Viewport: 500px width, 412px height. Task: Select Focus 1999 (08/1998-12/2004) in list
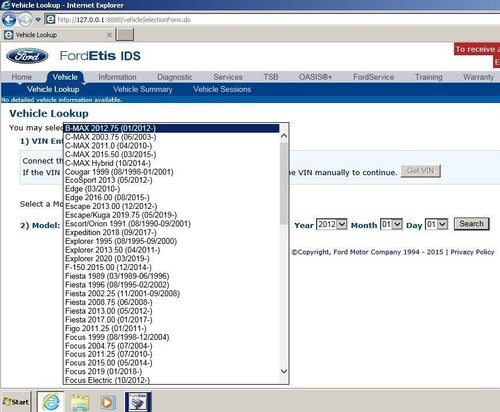tap(172, 337)
